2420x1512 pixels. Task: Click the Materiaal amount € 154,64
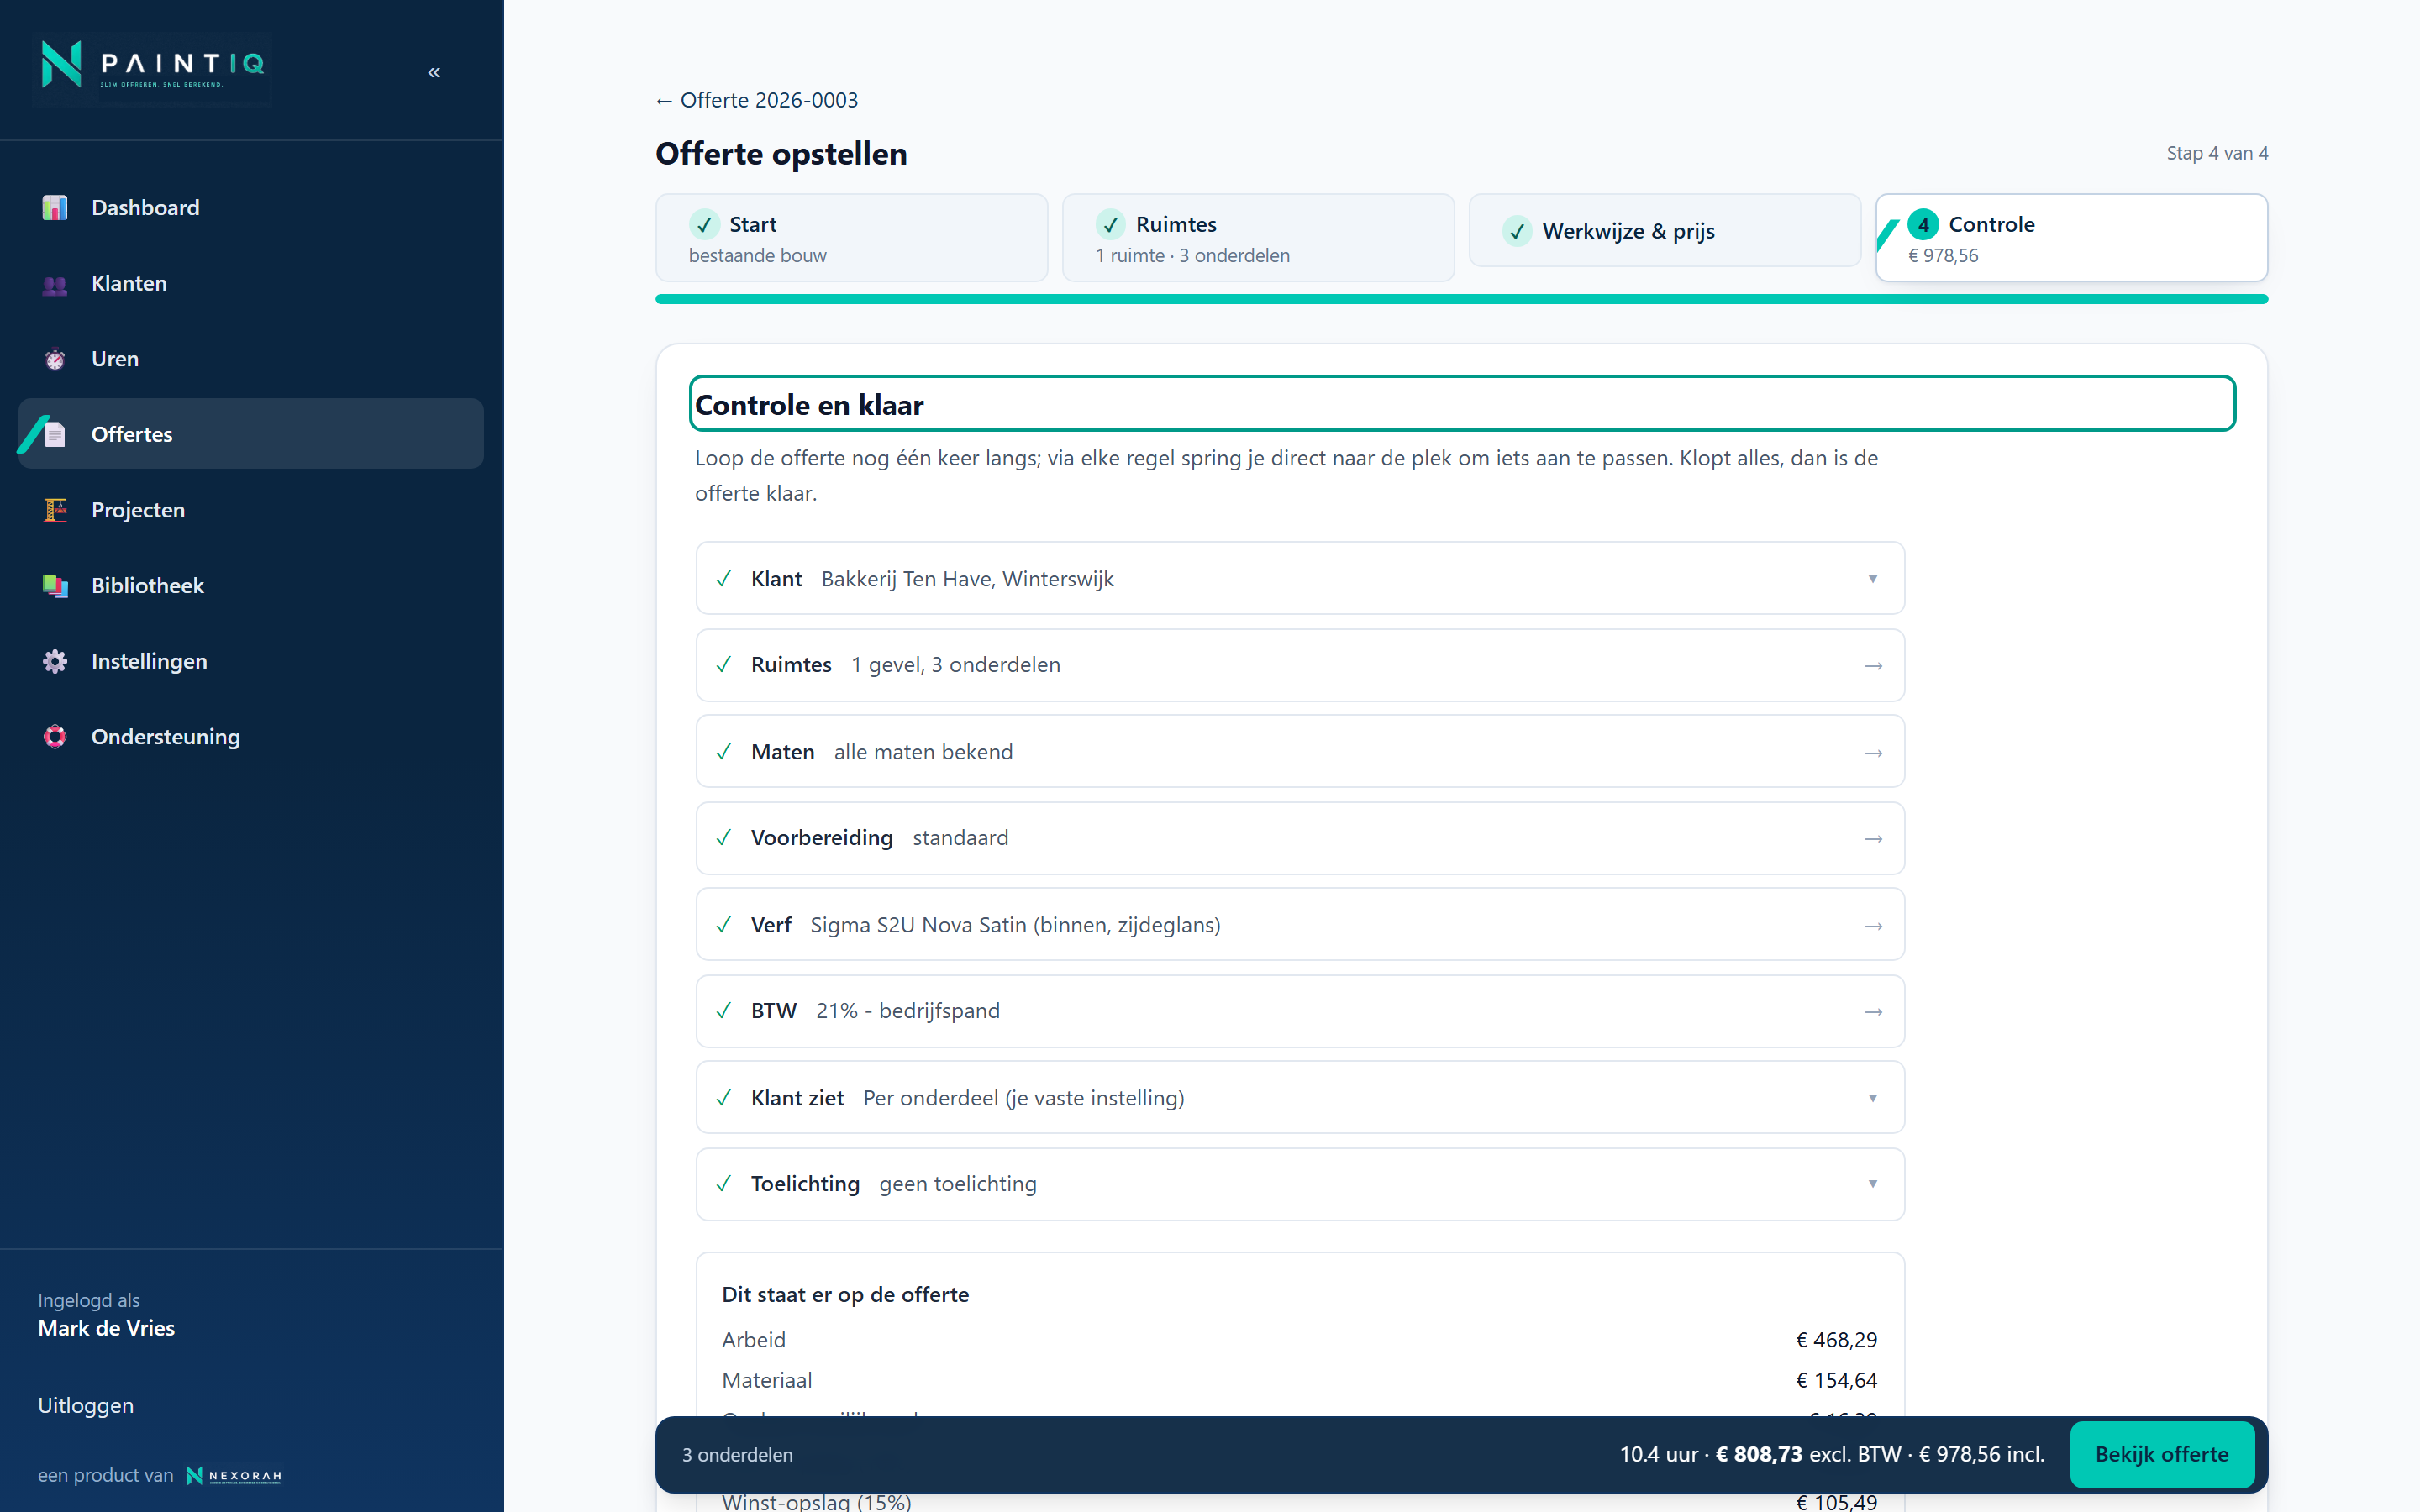tap(1837, 1381)
